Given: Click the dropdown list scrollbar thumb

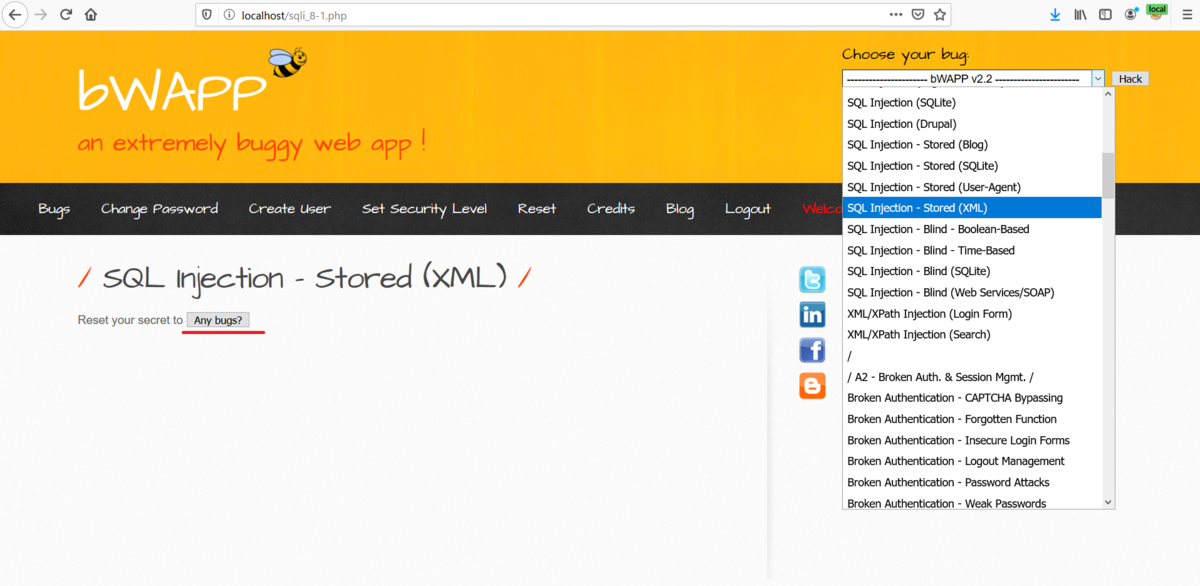Looking at the screenshot, I should [x=1108, y=175].
